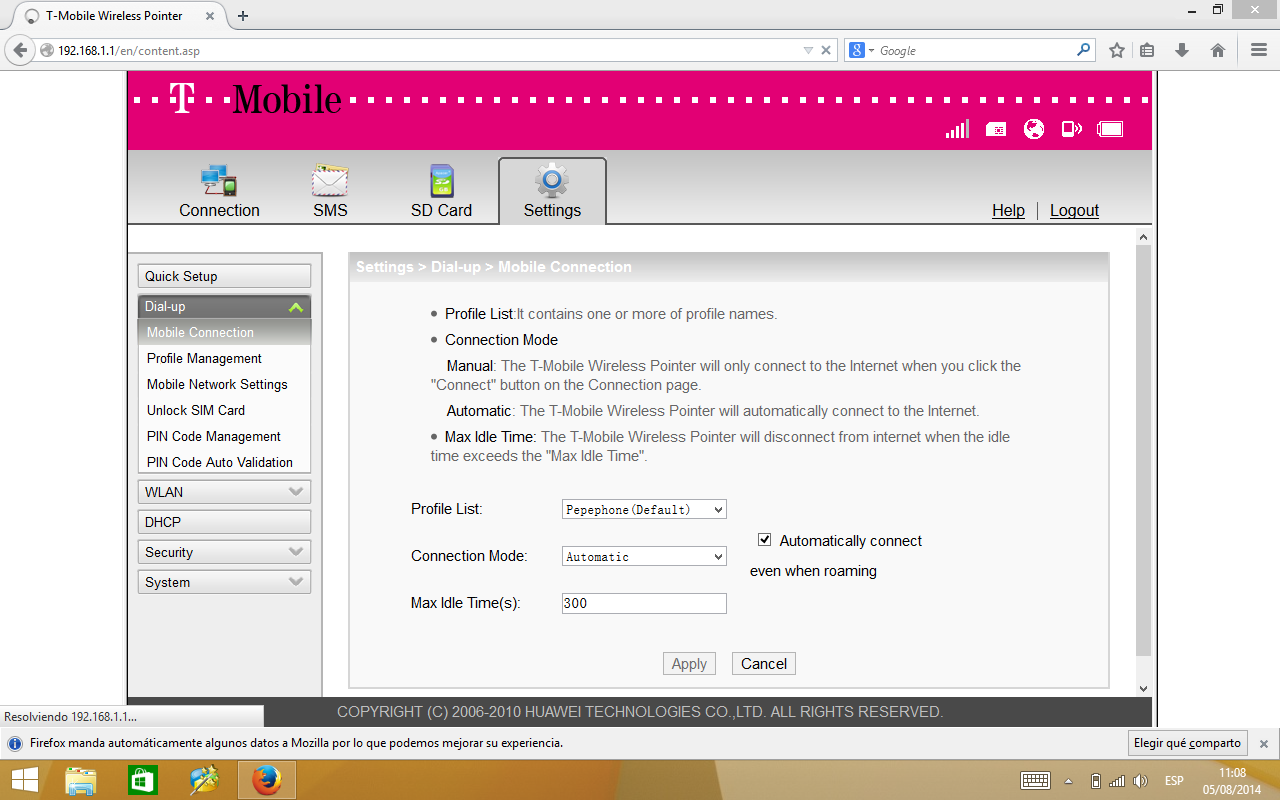The image size is (1280, 800).
Task: Click the Max Idle Time input field
Action: (644, 603)
